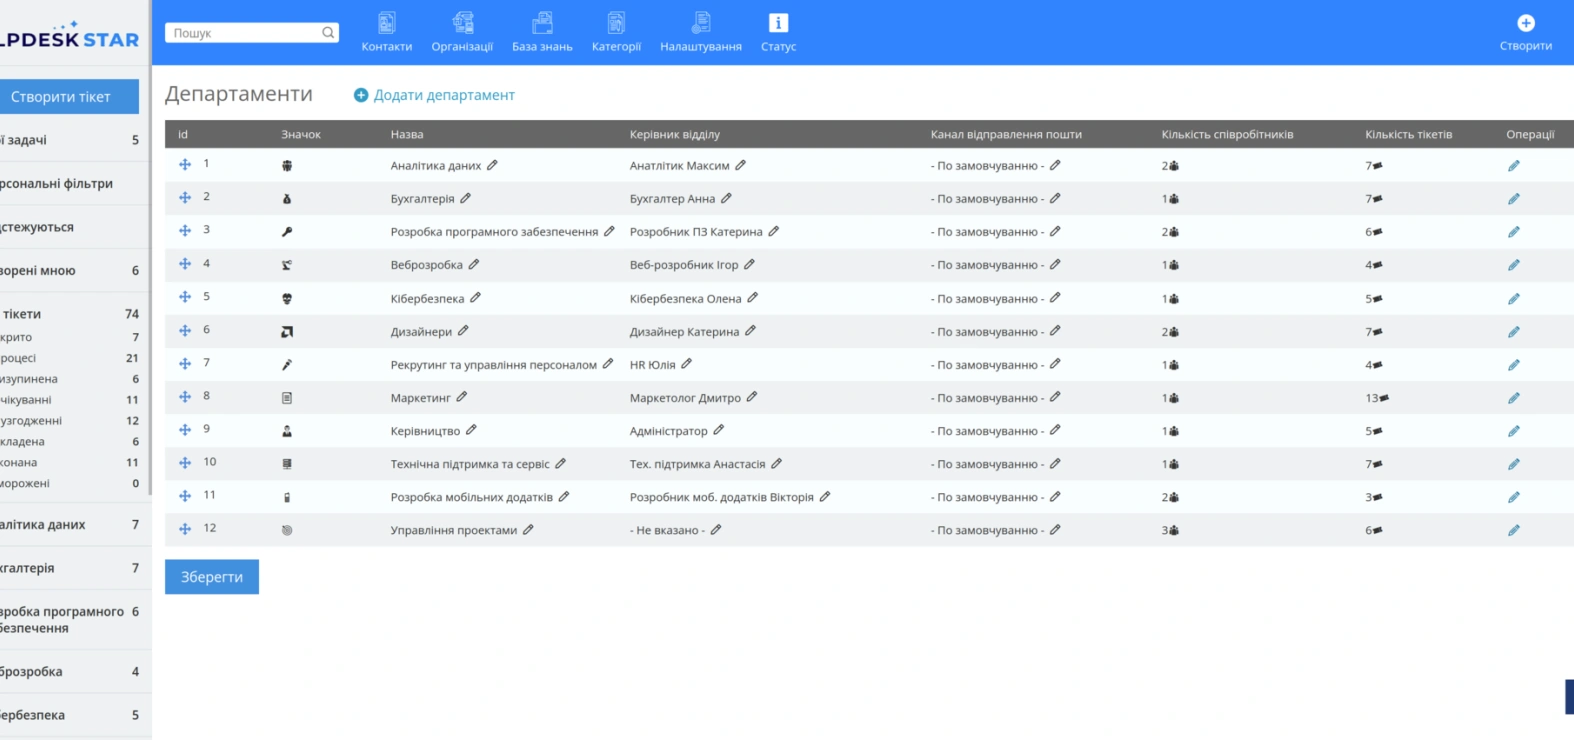Click Тех. підтримка Анастасія cell

pos(698,464)
